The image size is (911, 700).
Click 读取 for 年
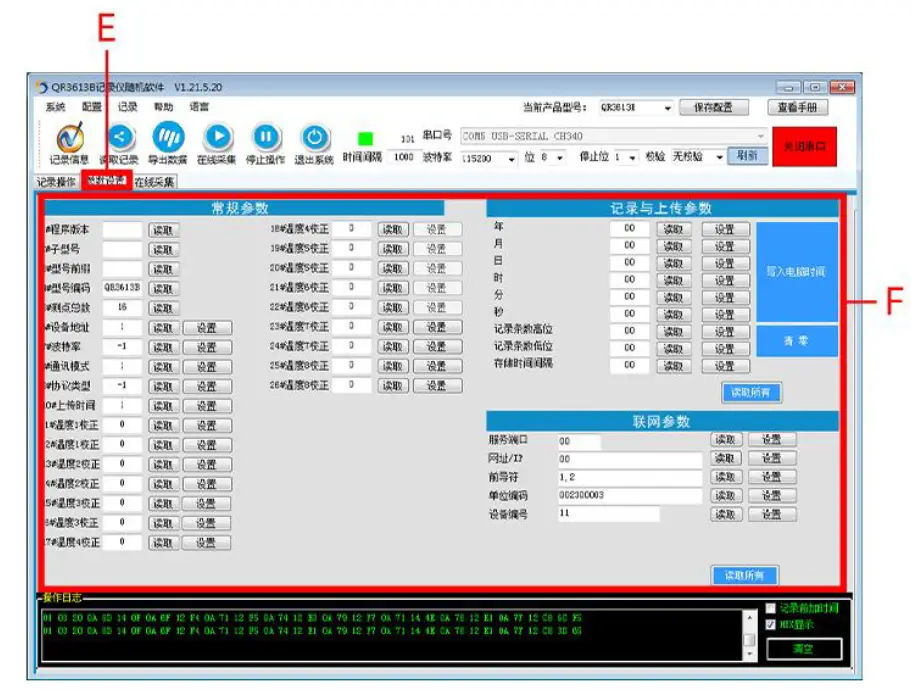[x=674, y=229]
